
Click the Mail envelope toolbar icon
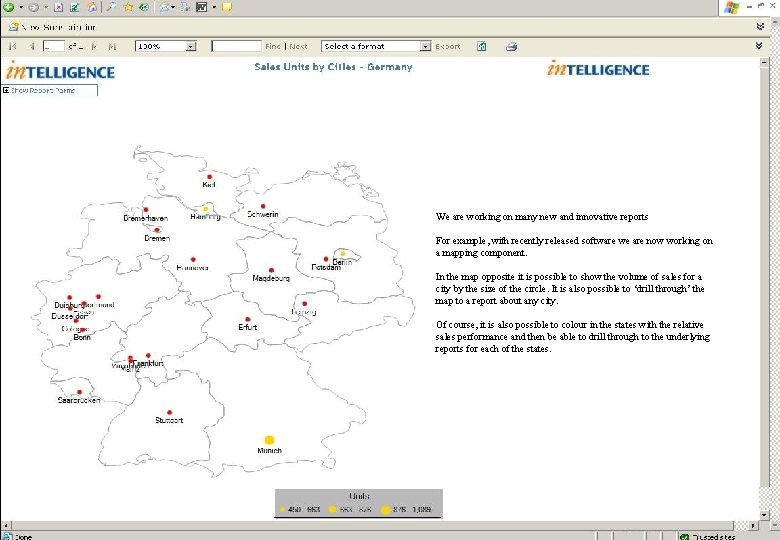click(164, 7)
